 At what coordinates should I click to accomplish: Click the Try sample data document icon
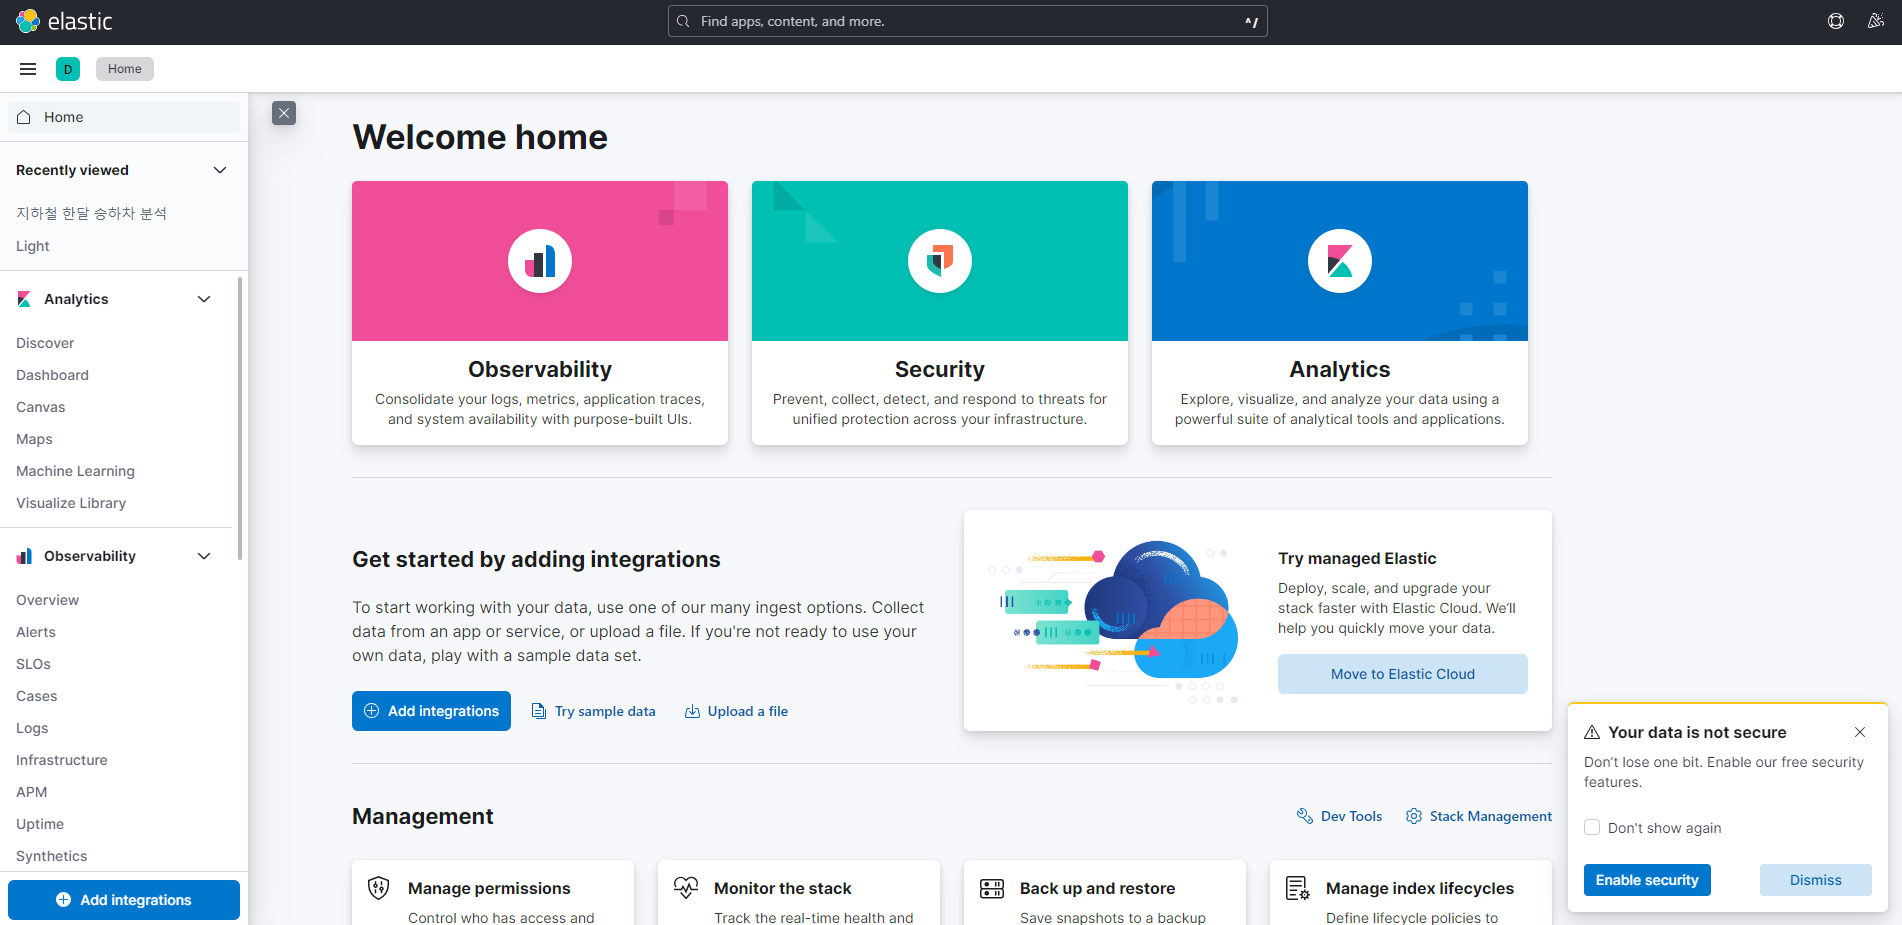(x=538, y=711)
